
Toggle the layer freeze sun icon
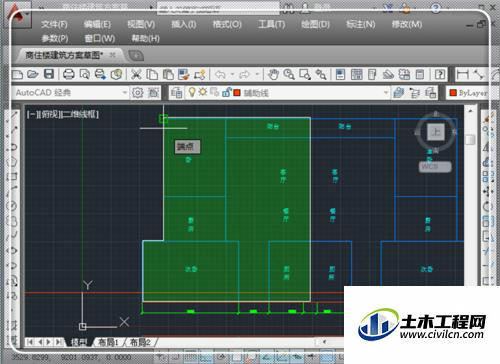pyautogui.click(x=203, y=92)
